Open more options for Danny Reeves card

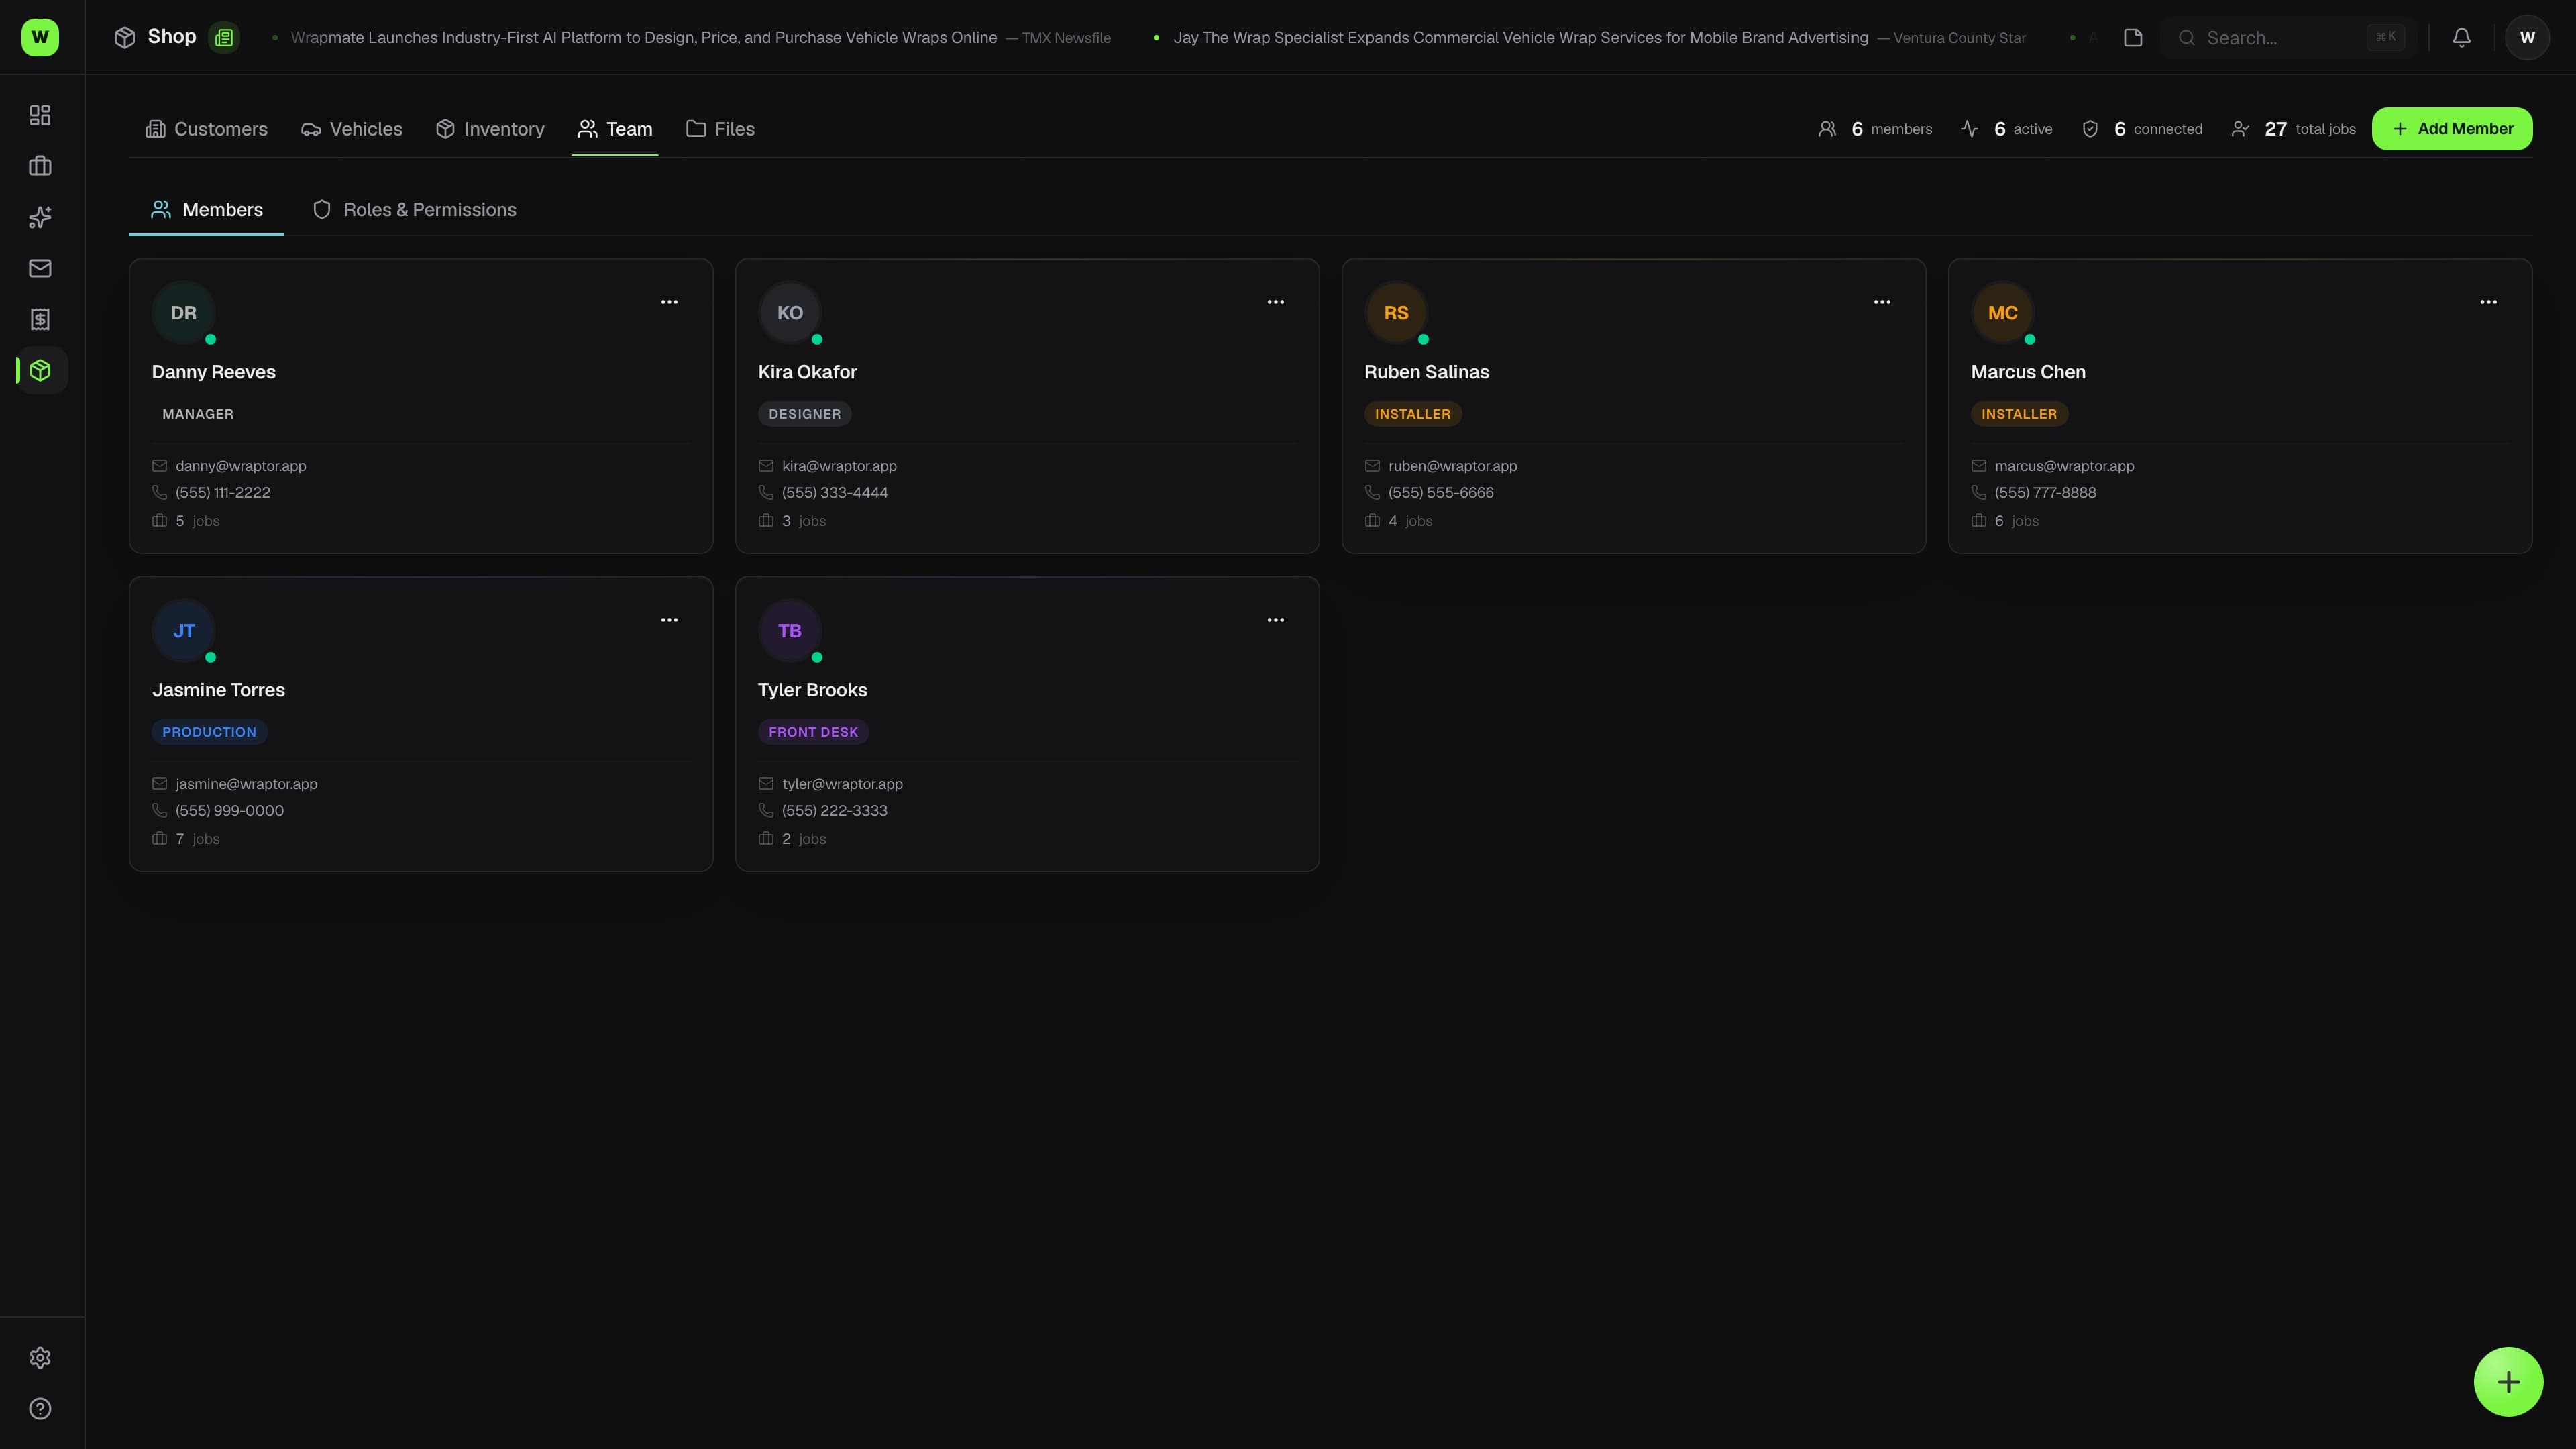[669, 302]
